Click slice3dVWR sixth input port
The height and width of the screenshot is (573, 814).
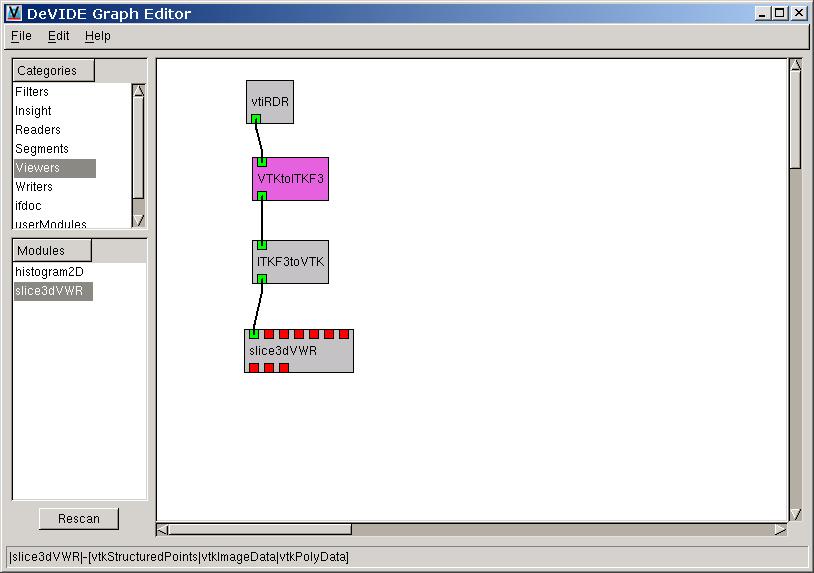coord(329,334)
